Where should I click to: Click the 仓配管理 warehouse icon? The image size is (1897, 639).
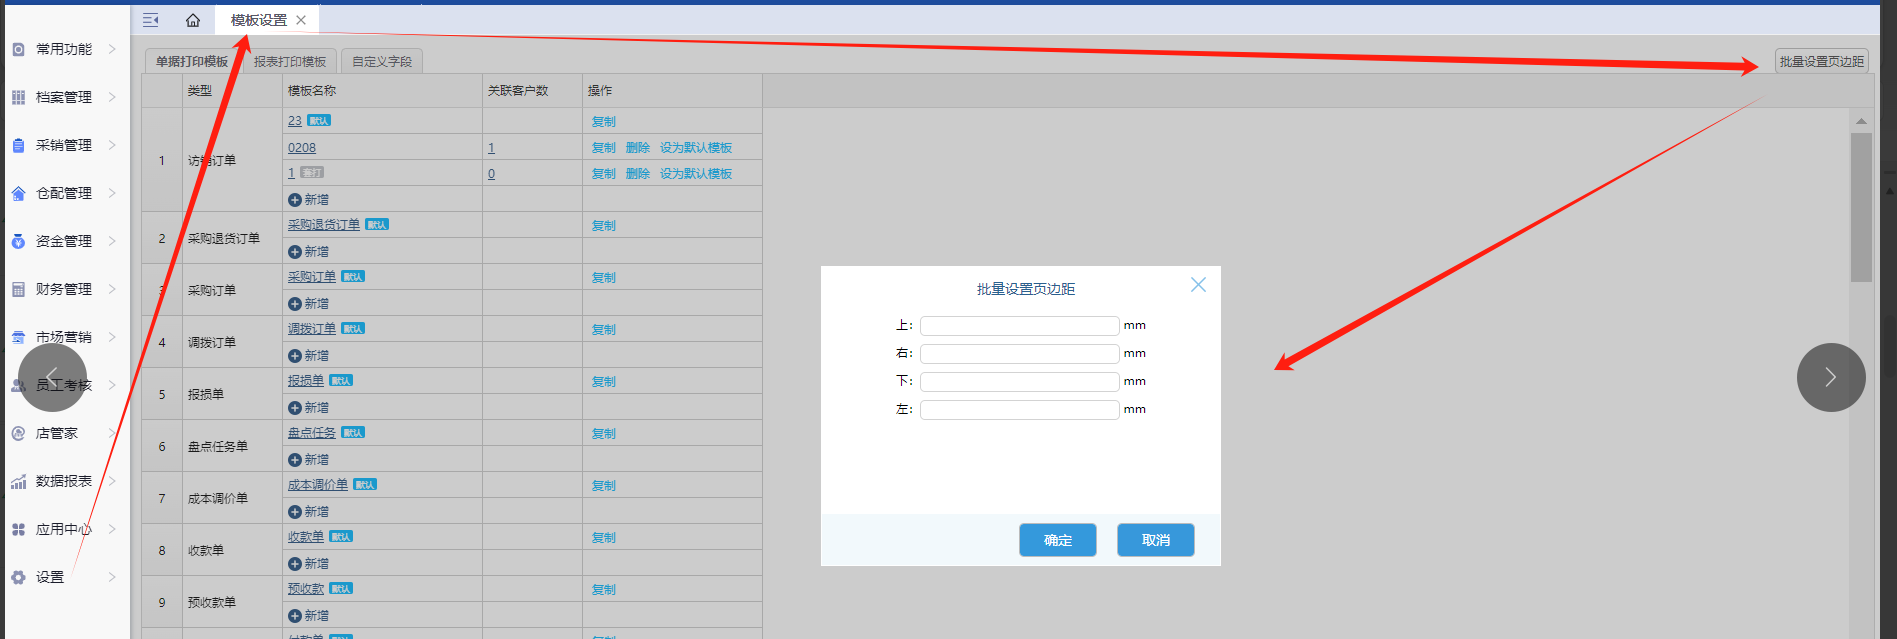[x=18, y=193]
